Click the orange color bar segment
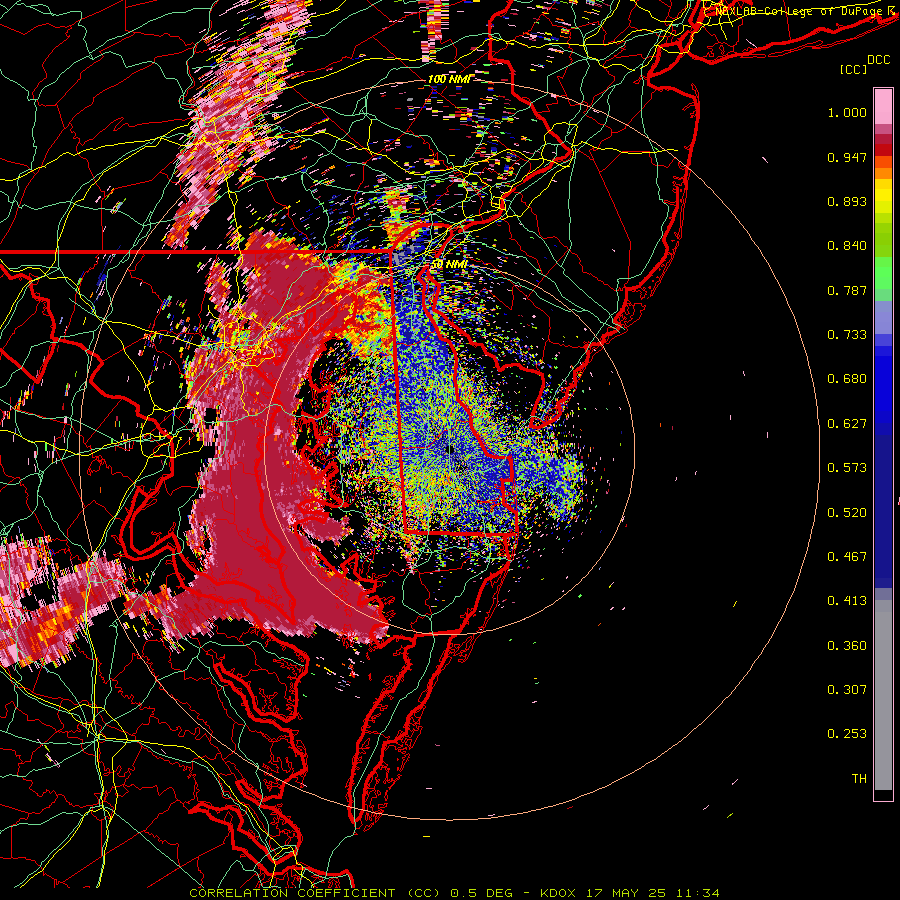Viewport: 900px width, 900px height. tap(883, 173)
